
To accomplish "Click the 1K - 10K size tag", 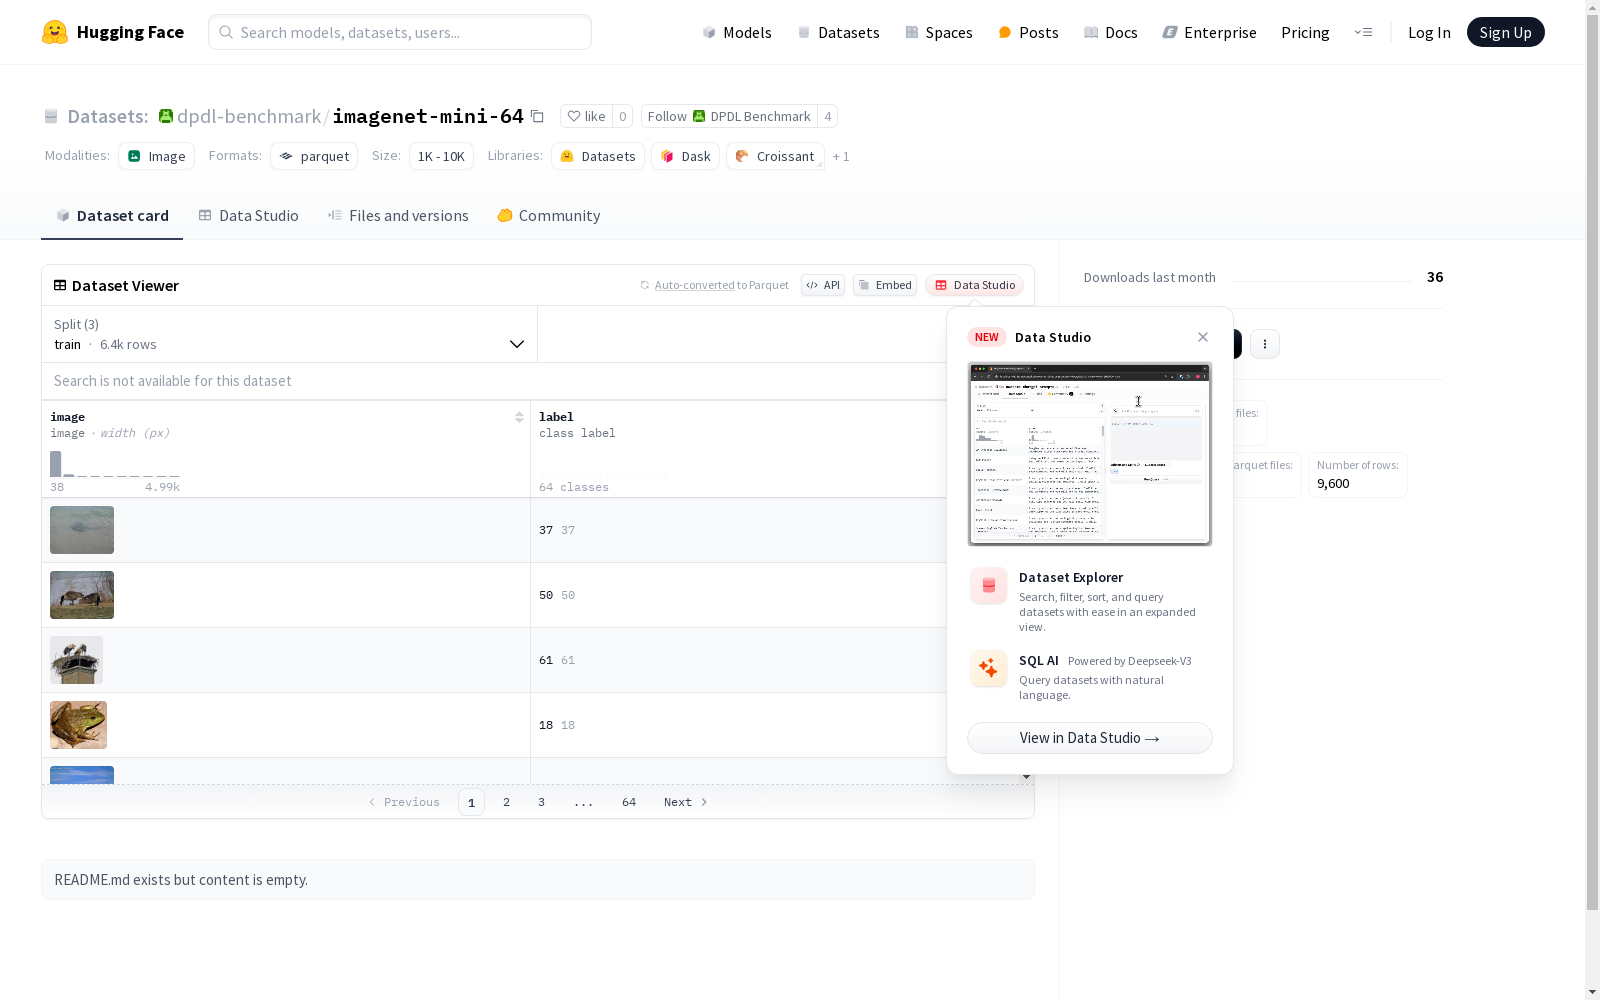I will [x=441, y=156].
